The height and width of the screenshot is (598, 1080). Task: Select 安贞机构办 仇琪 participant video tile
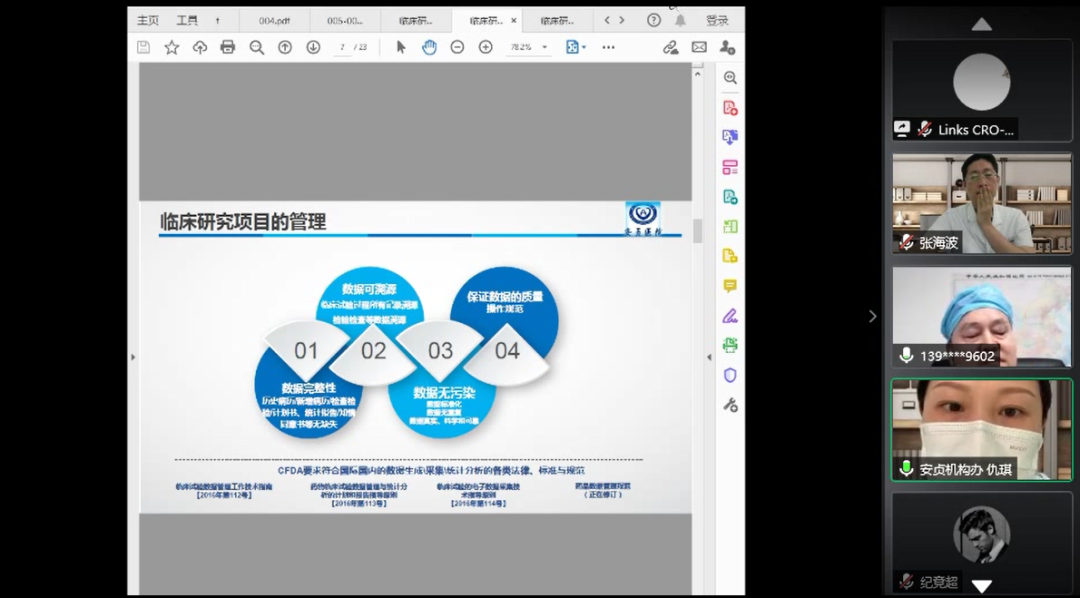pos(982,429)
